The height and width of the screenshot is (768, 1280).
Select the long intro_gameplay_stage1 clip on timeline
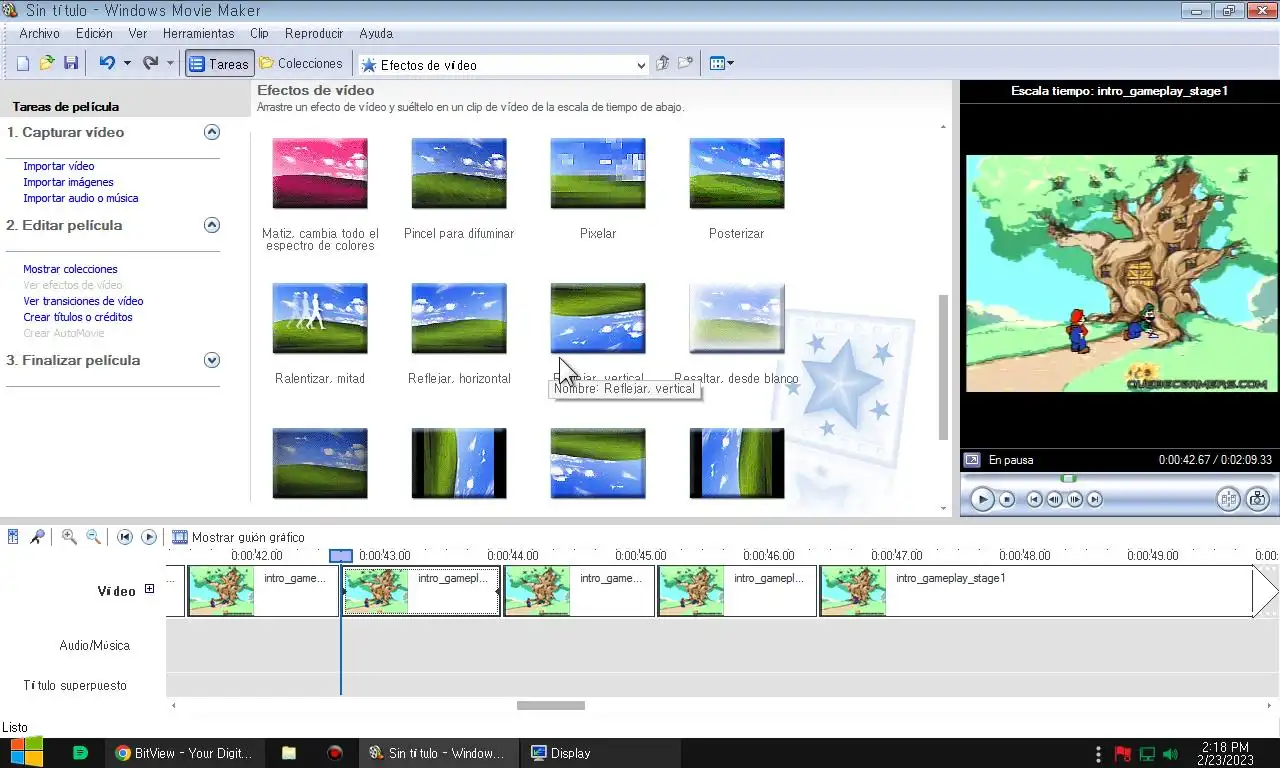pyautogui.click(x=1036, y=590)
